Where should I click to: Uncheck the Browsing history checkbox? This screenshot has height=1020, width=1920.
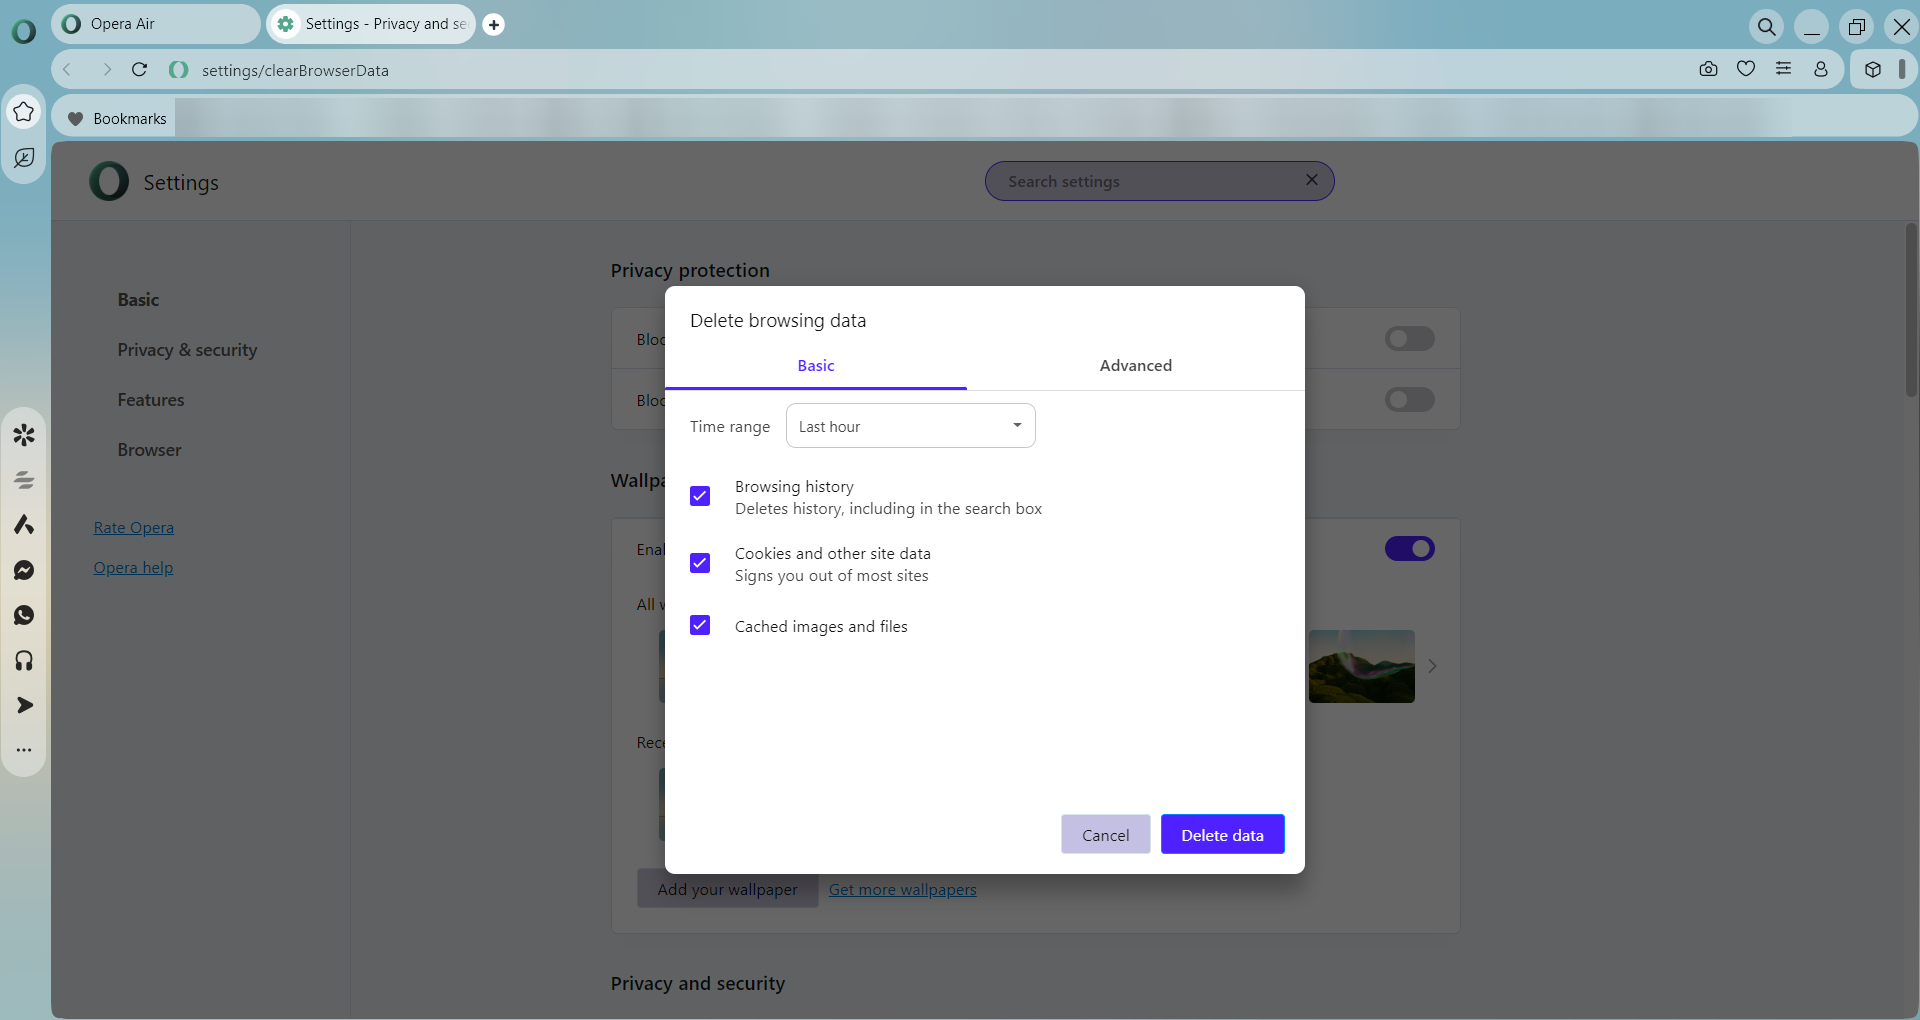pyautogui.click(x=700, y=496)
